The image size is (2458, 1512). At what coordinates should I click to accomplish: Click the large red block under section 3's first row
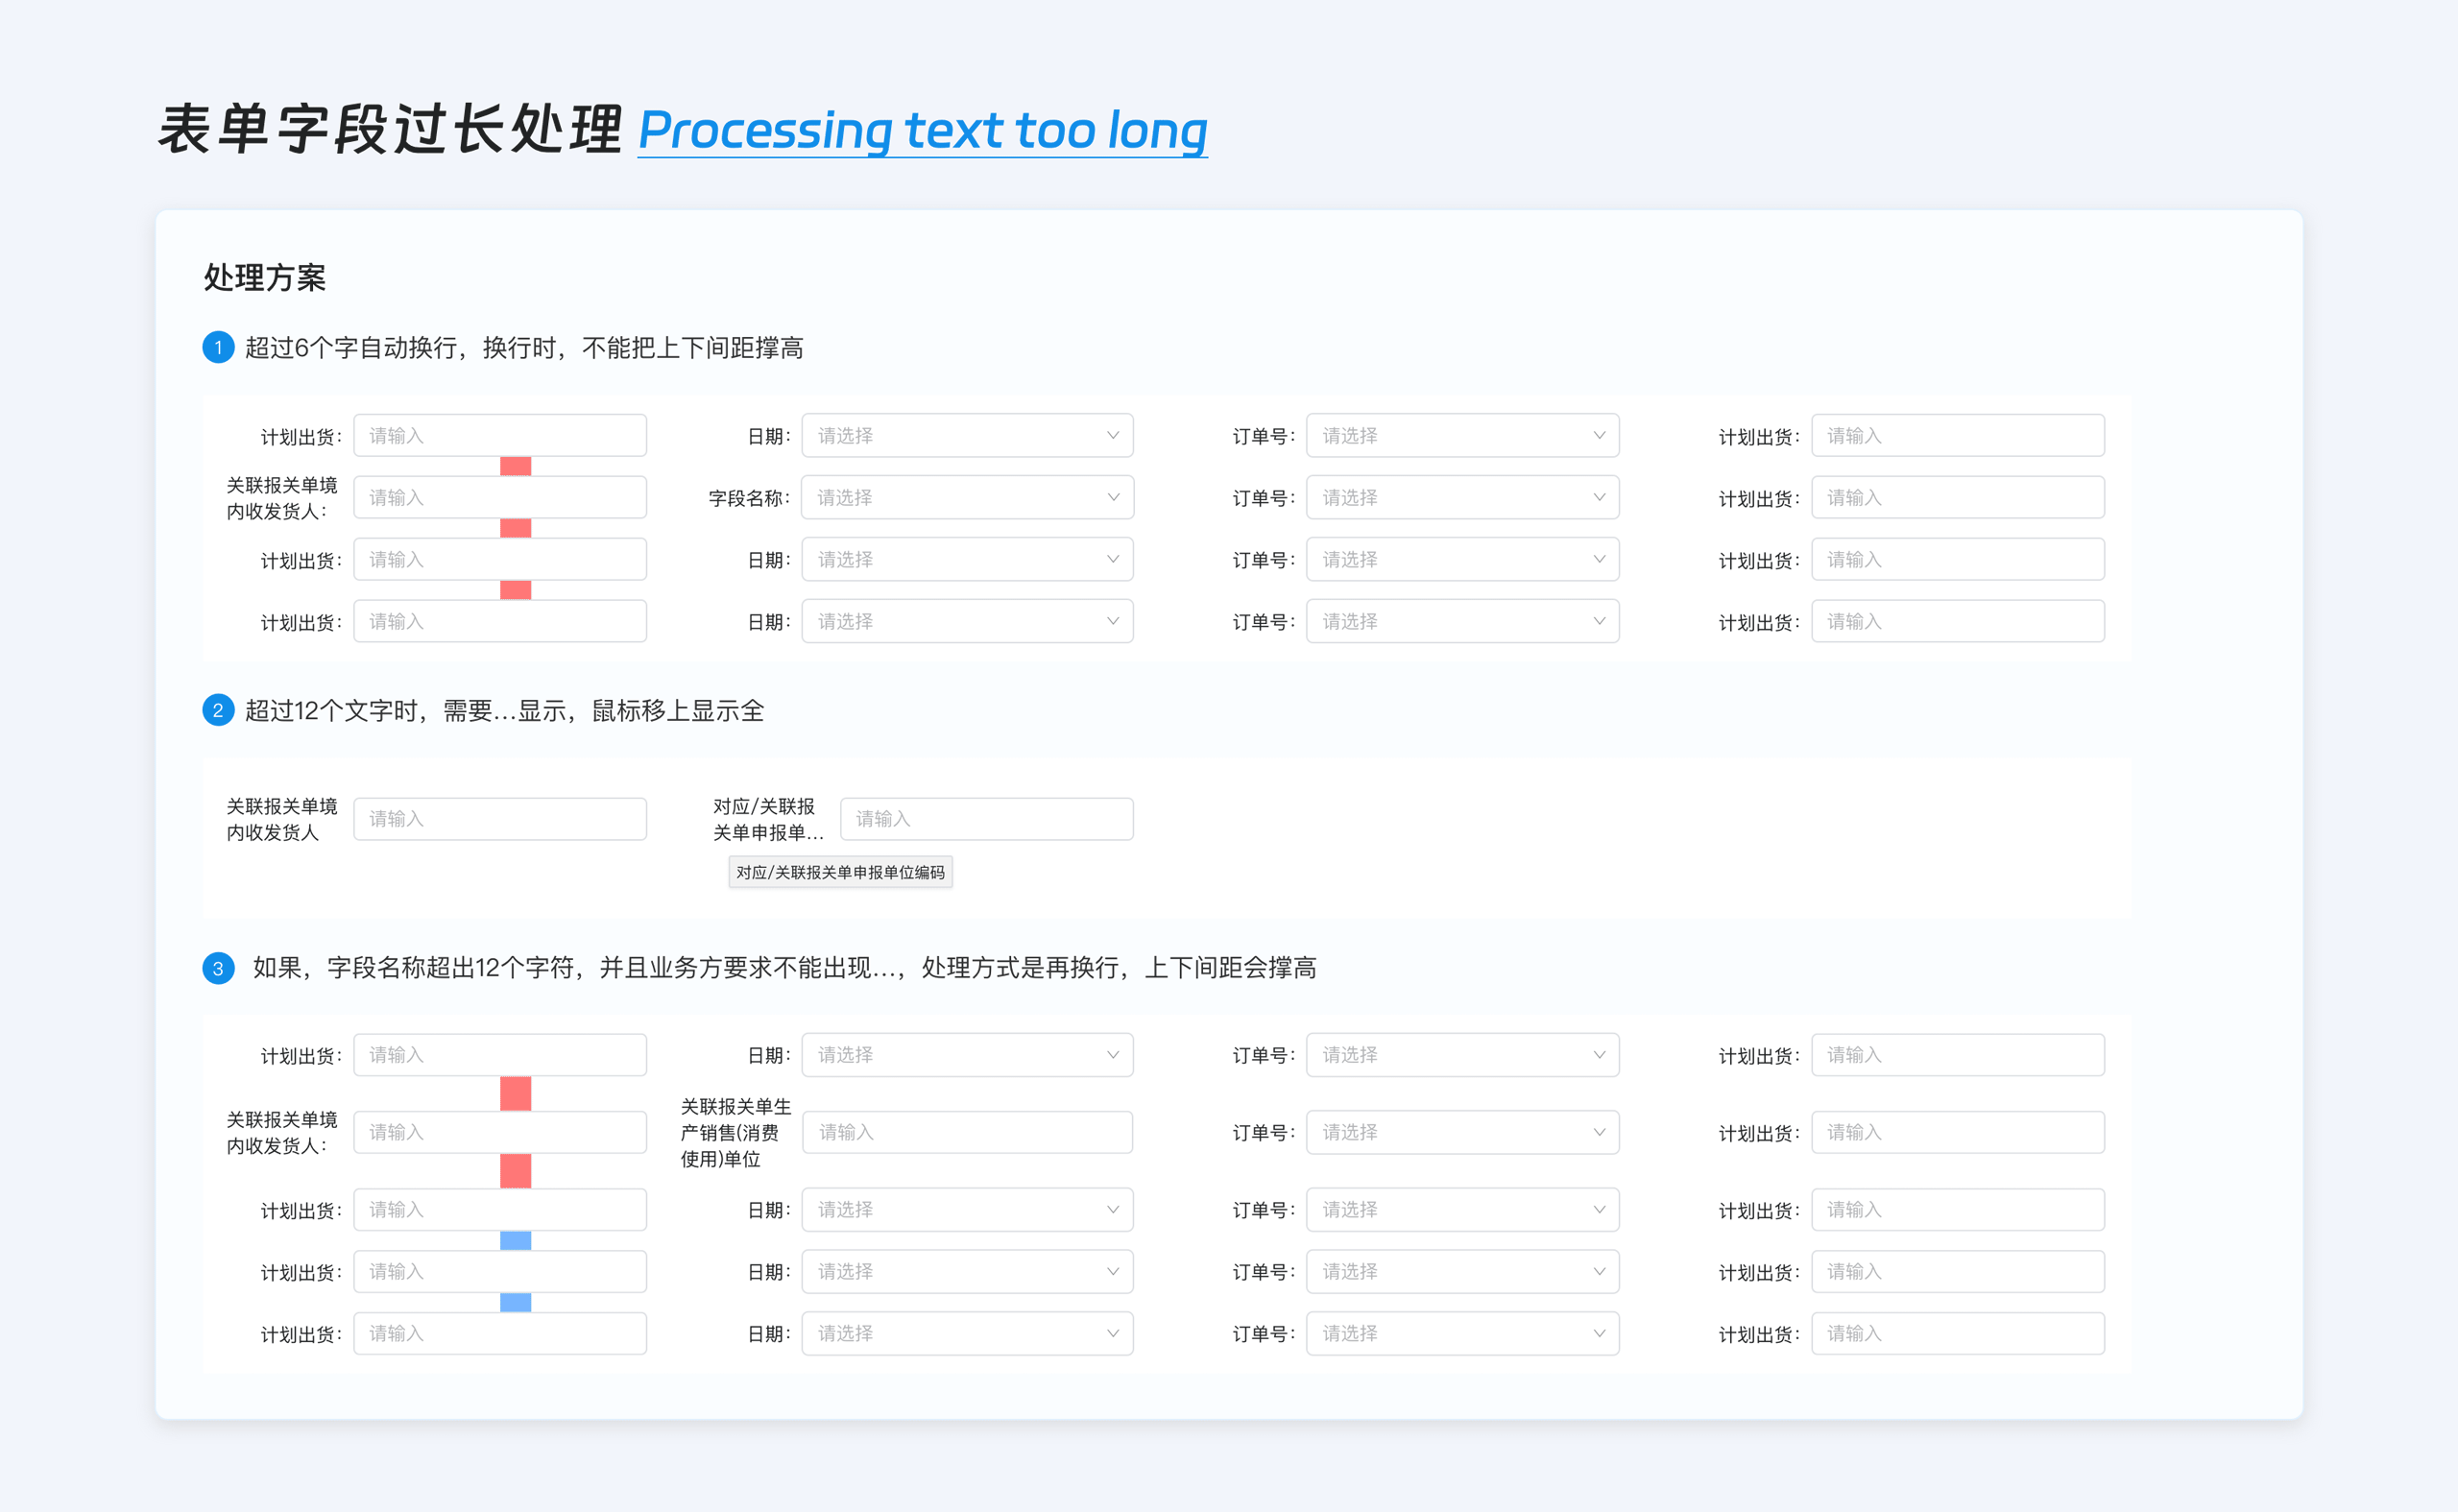coord(515,1094)
